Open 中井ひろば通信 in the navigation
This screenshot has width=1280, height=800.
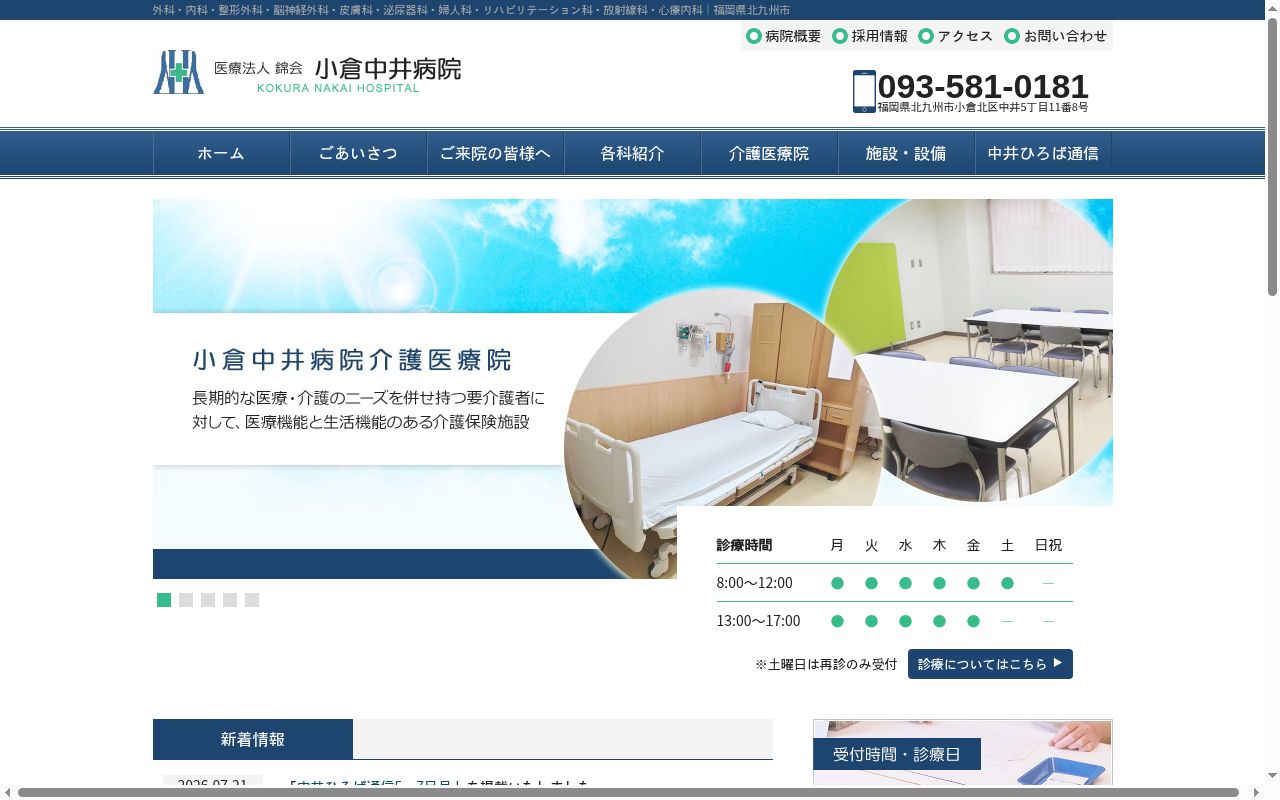[1043, 154]
